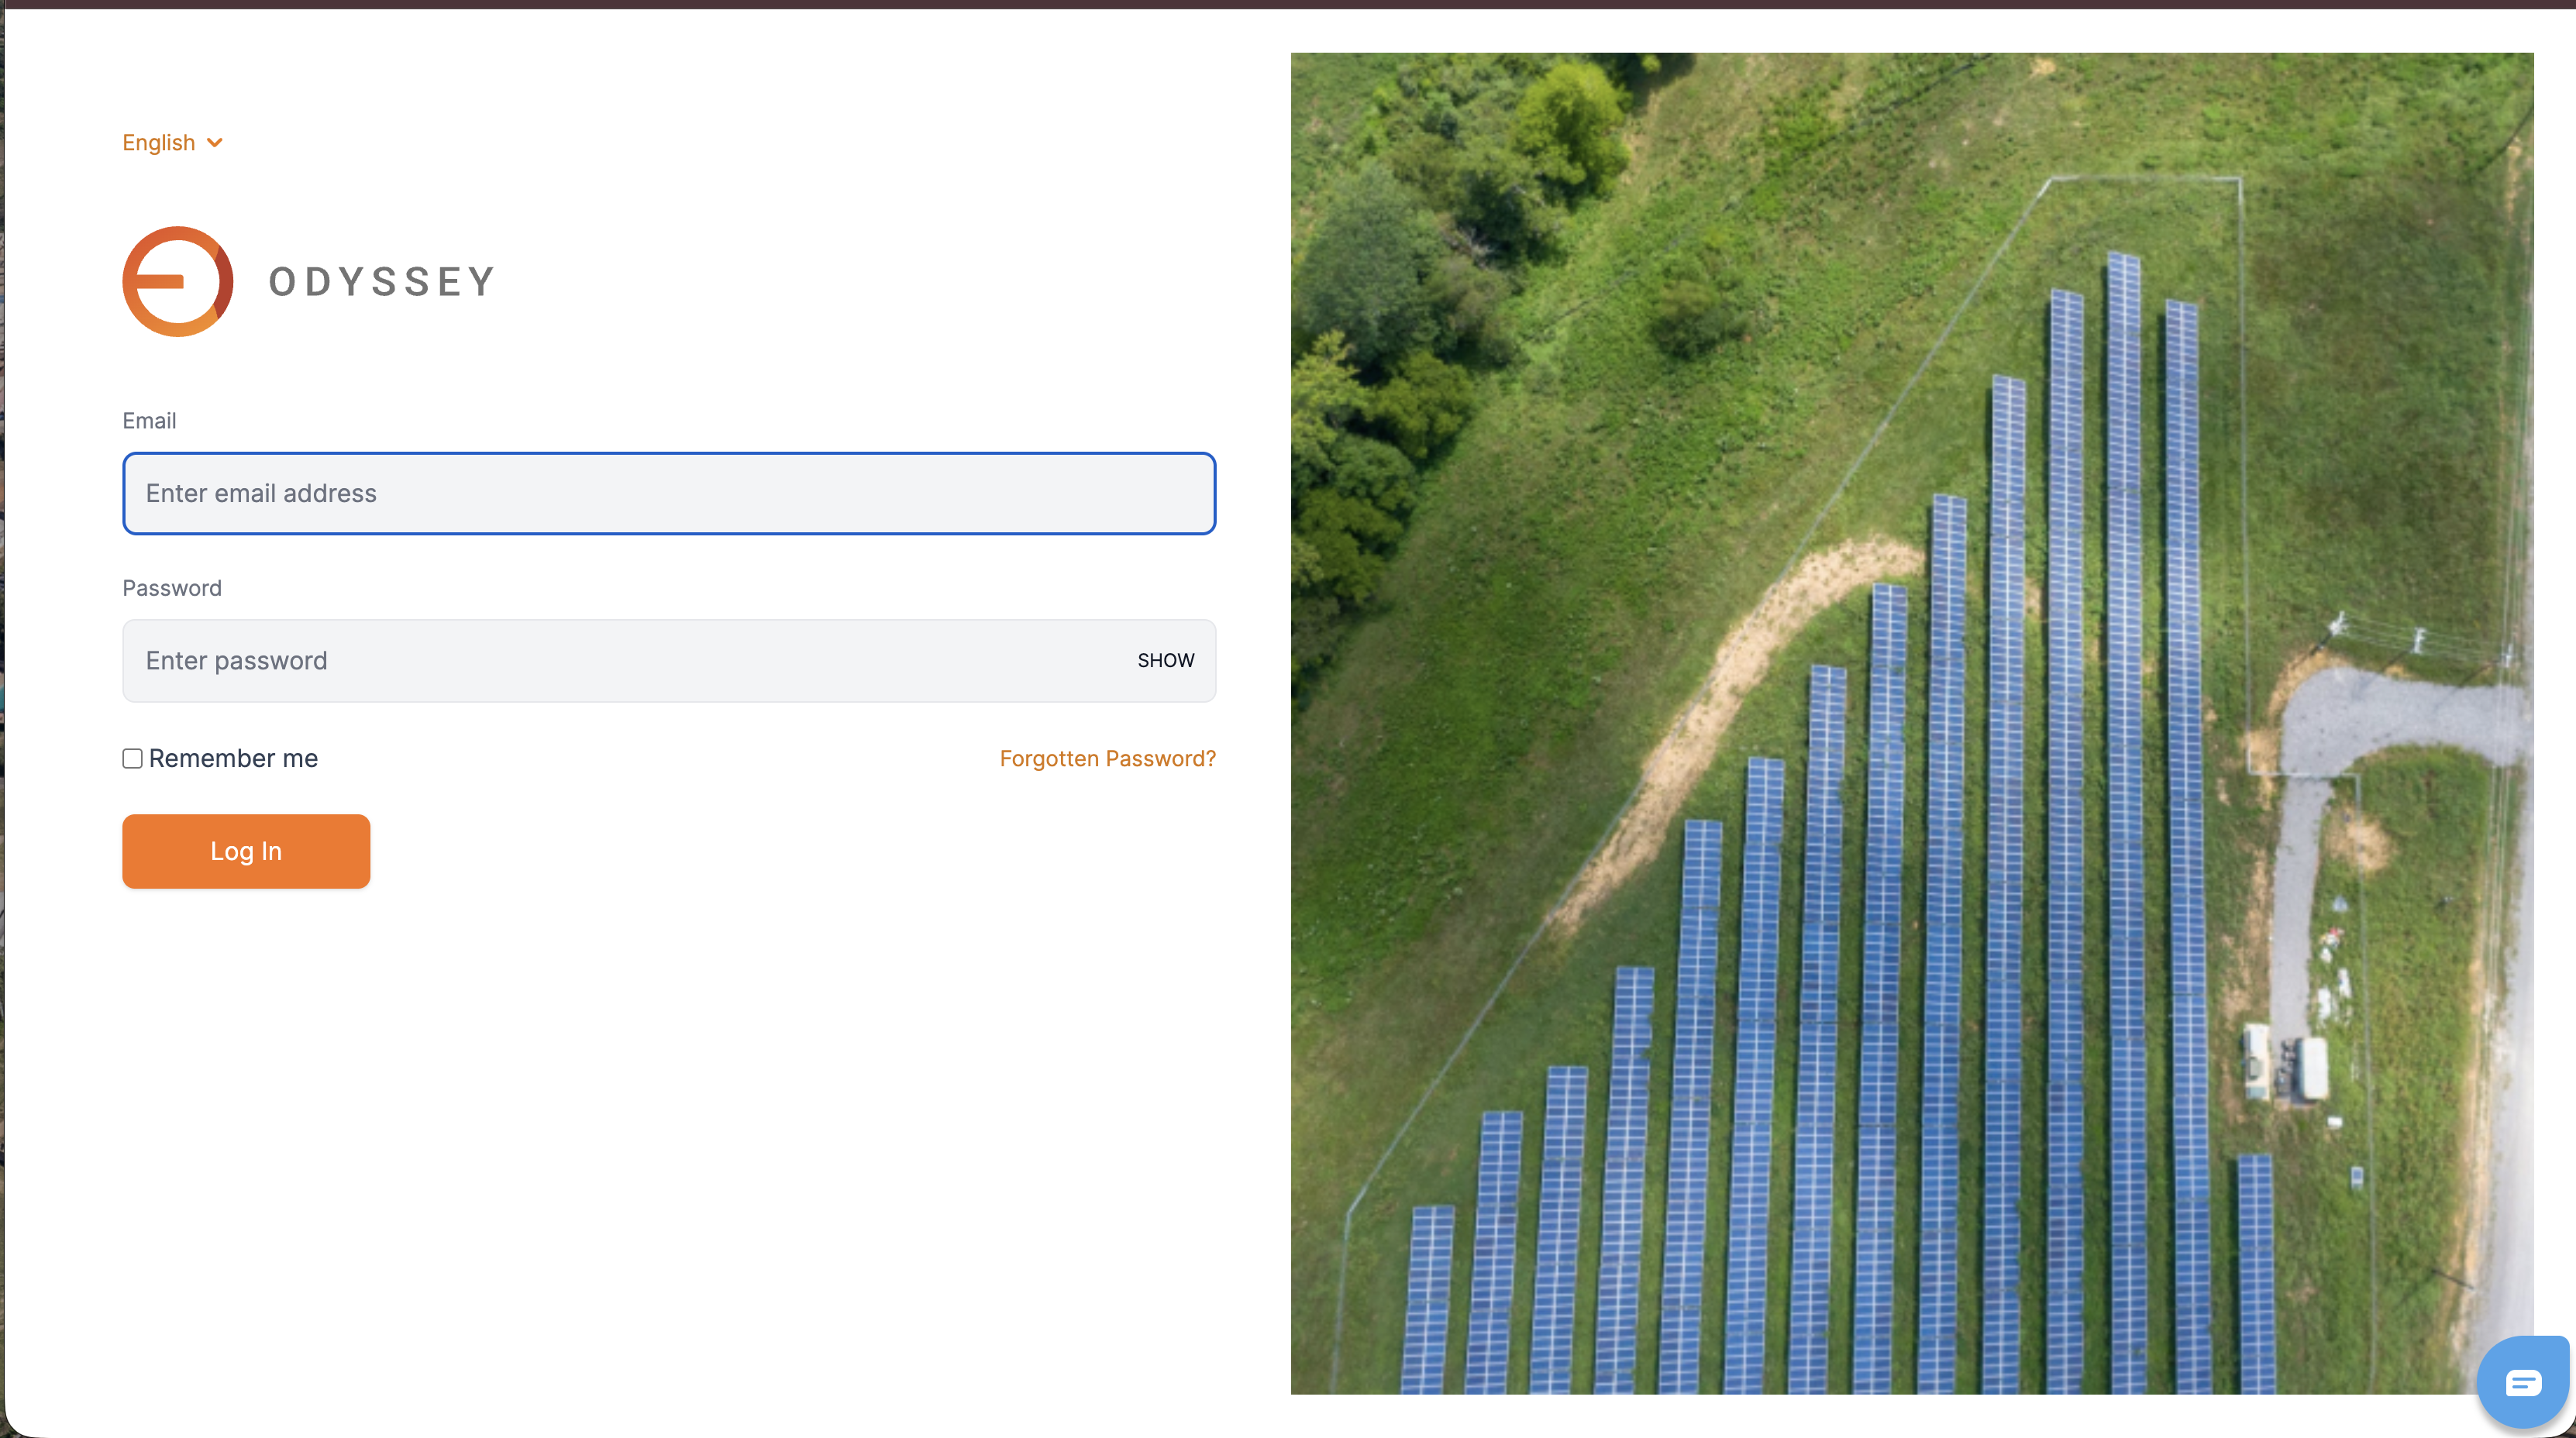Enable the Remember me checkbox
This screenshot has width=2576, height=1438.
[132, 758]
